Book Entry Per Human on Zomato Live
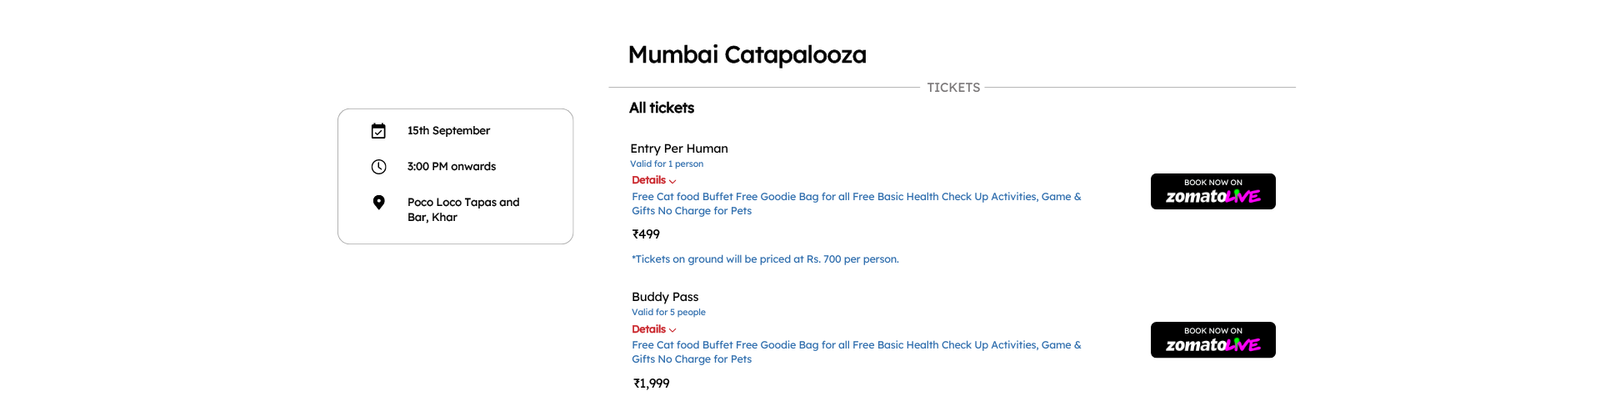The height and width of the screenshot is (417, 1600). 1213,191
